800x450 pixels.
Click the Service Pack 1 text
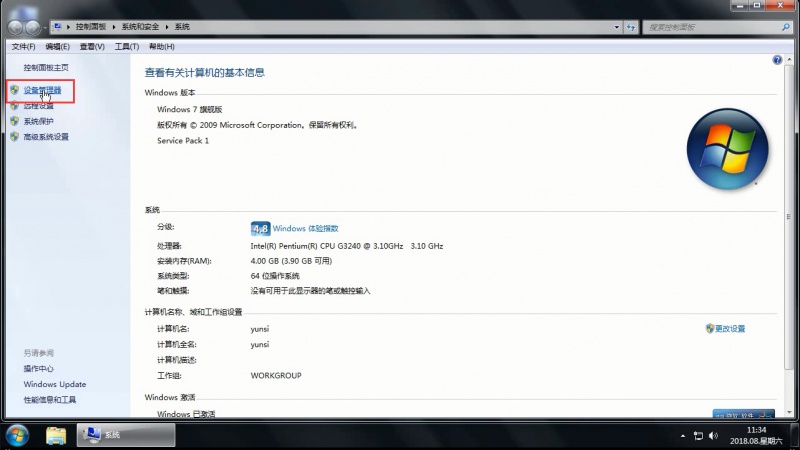point(183,140)
